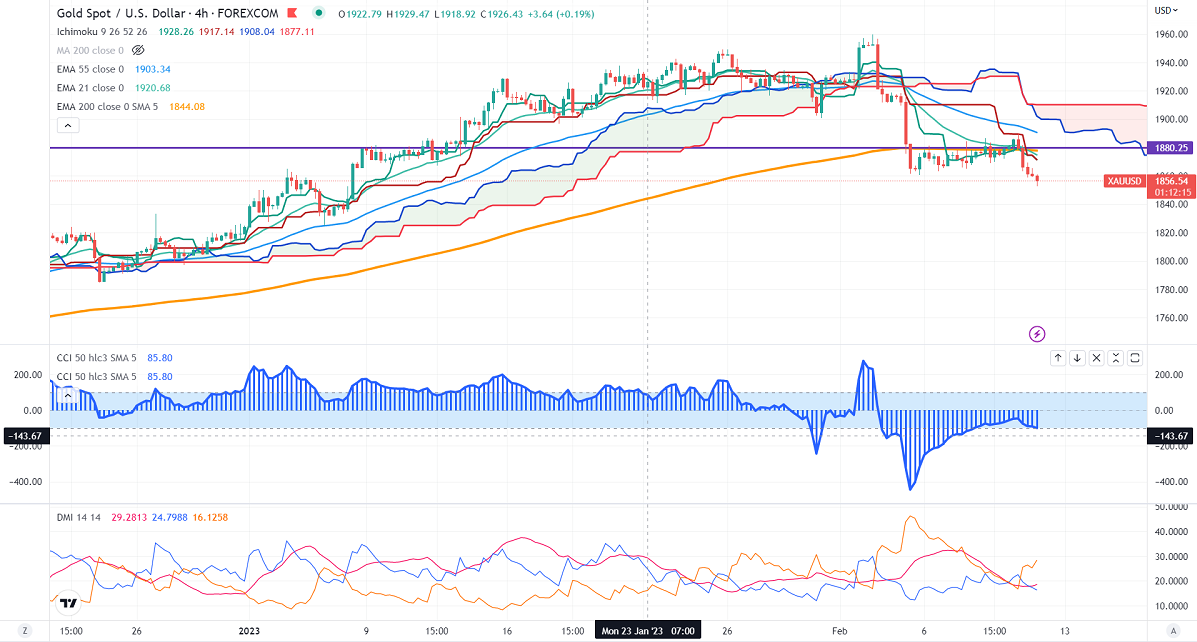
Task: Collapse the indicator legend with chevron
Action: pyautogui.click(x=67, y=125)
